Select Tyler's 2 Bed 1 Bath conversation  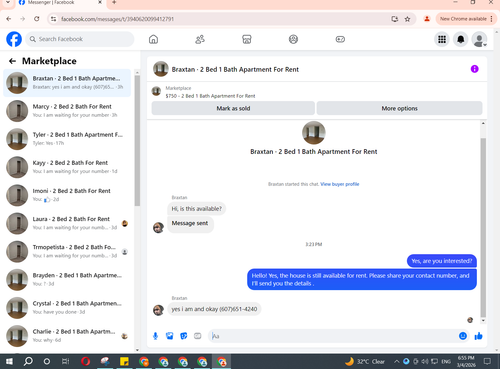coord(67,139)
